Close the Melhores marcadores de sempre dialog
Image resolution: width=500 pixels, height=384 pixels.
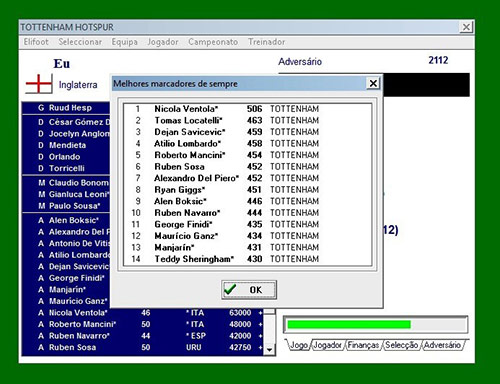tap(373, 83)
